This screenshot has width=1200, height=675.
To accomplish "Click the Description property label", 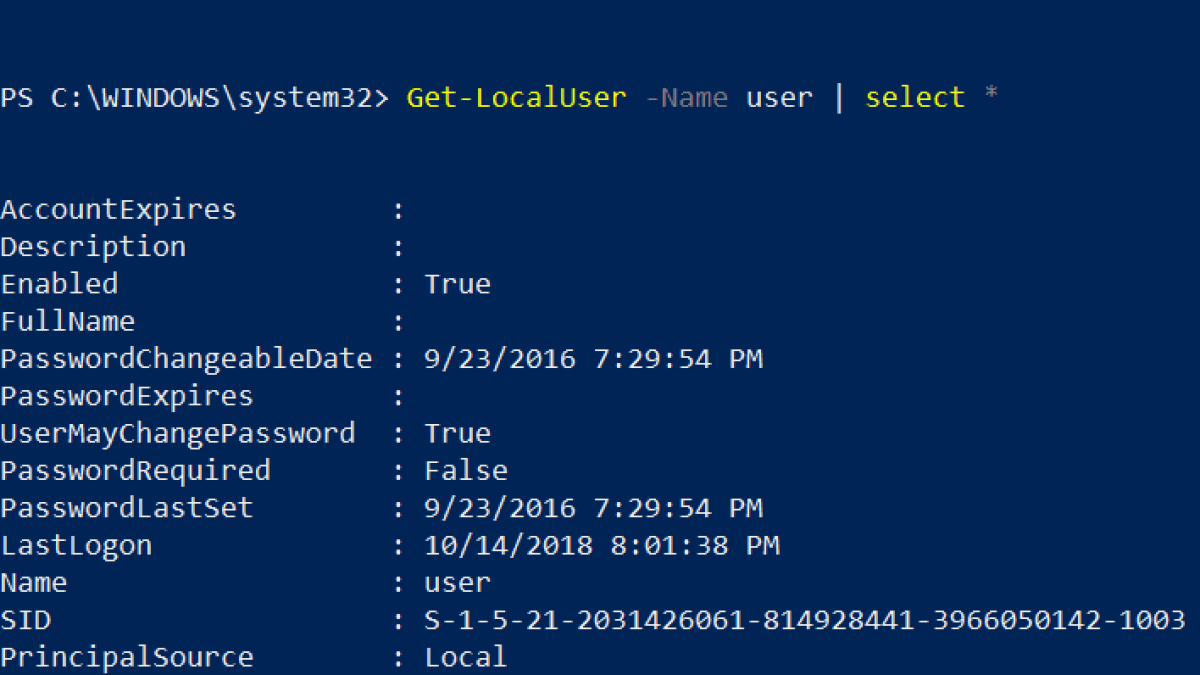I will pos(93,247).
